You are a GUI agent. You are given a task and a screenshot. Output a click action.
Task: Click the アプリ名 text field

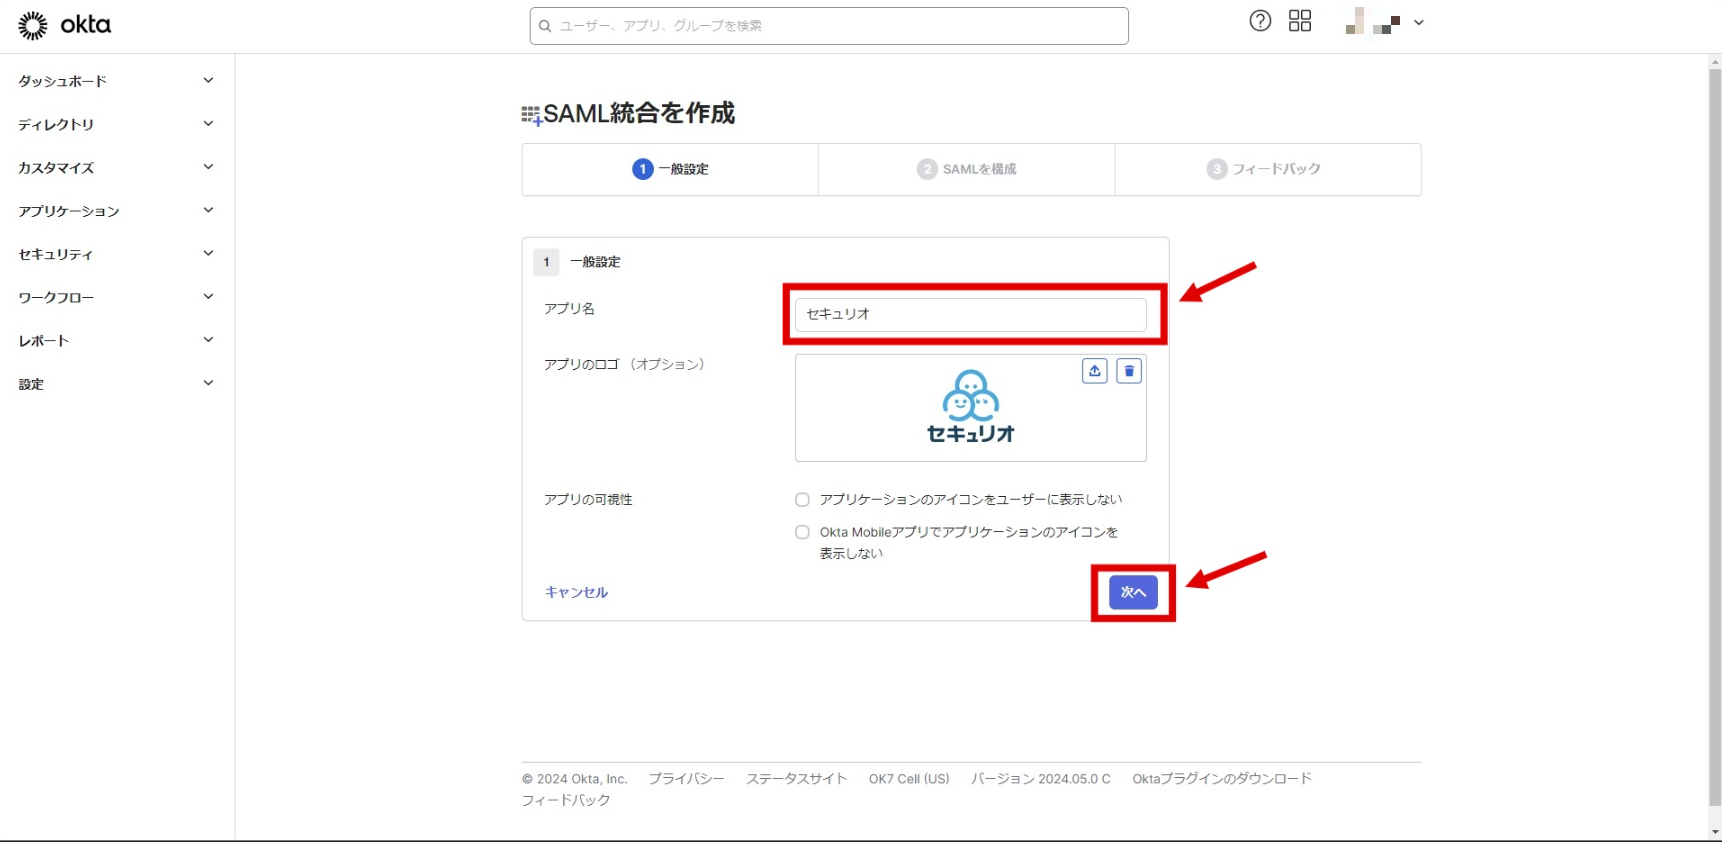pos(970,314)
